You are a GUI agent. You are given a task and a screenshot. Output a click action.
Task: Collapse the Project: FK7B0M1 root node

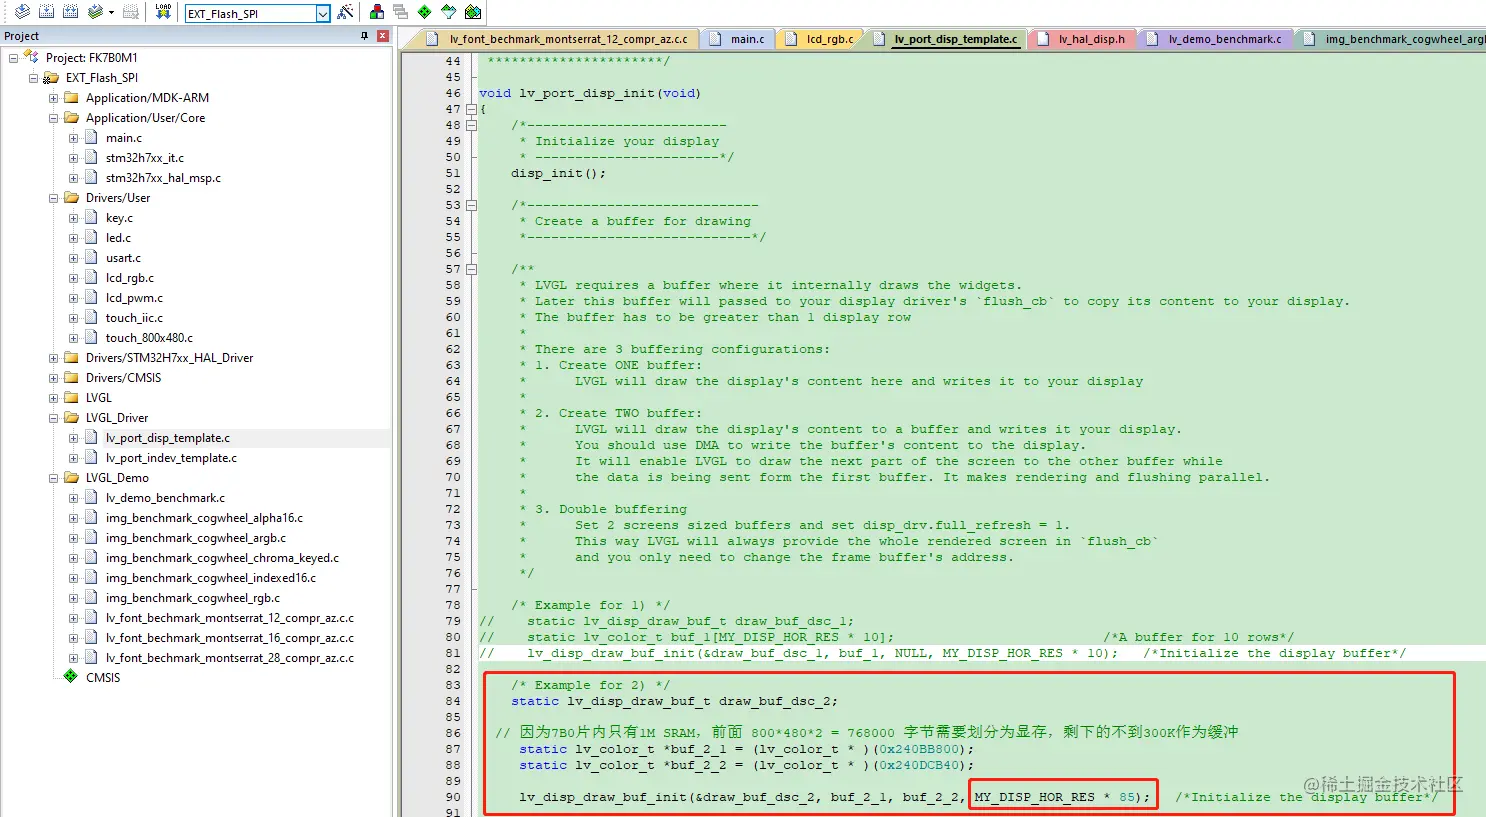[13, 58]
